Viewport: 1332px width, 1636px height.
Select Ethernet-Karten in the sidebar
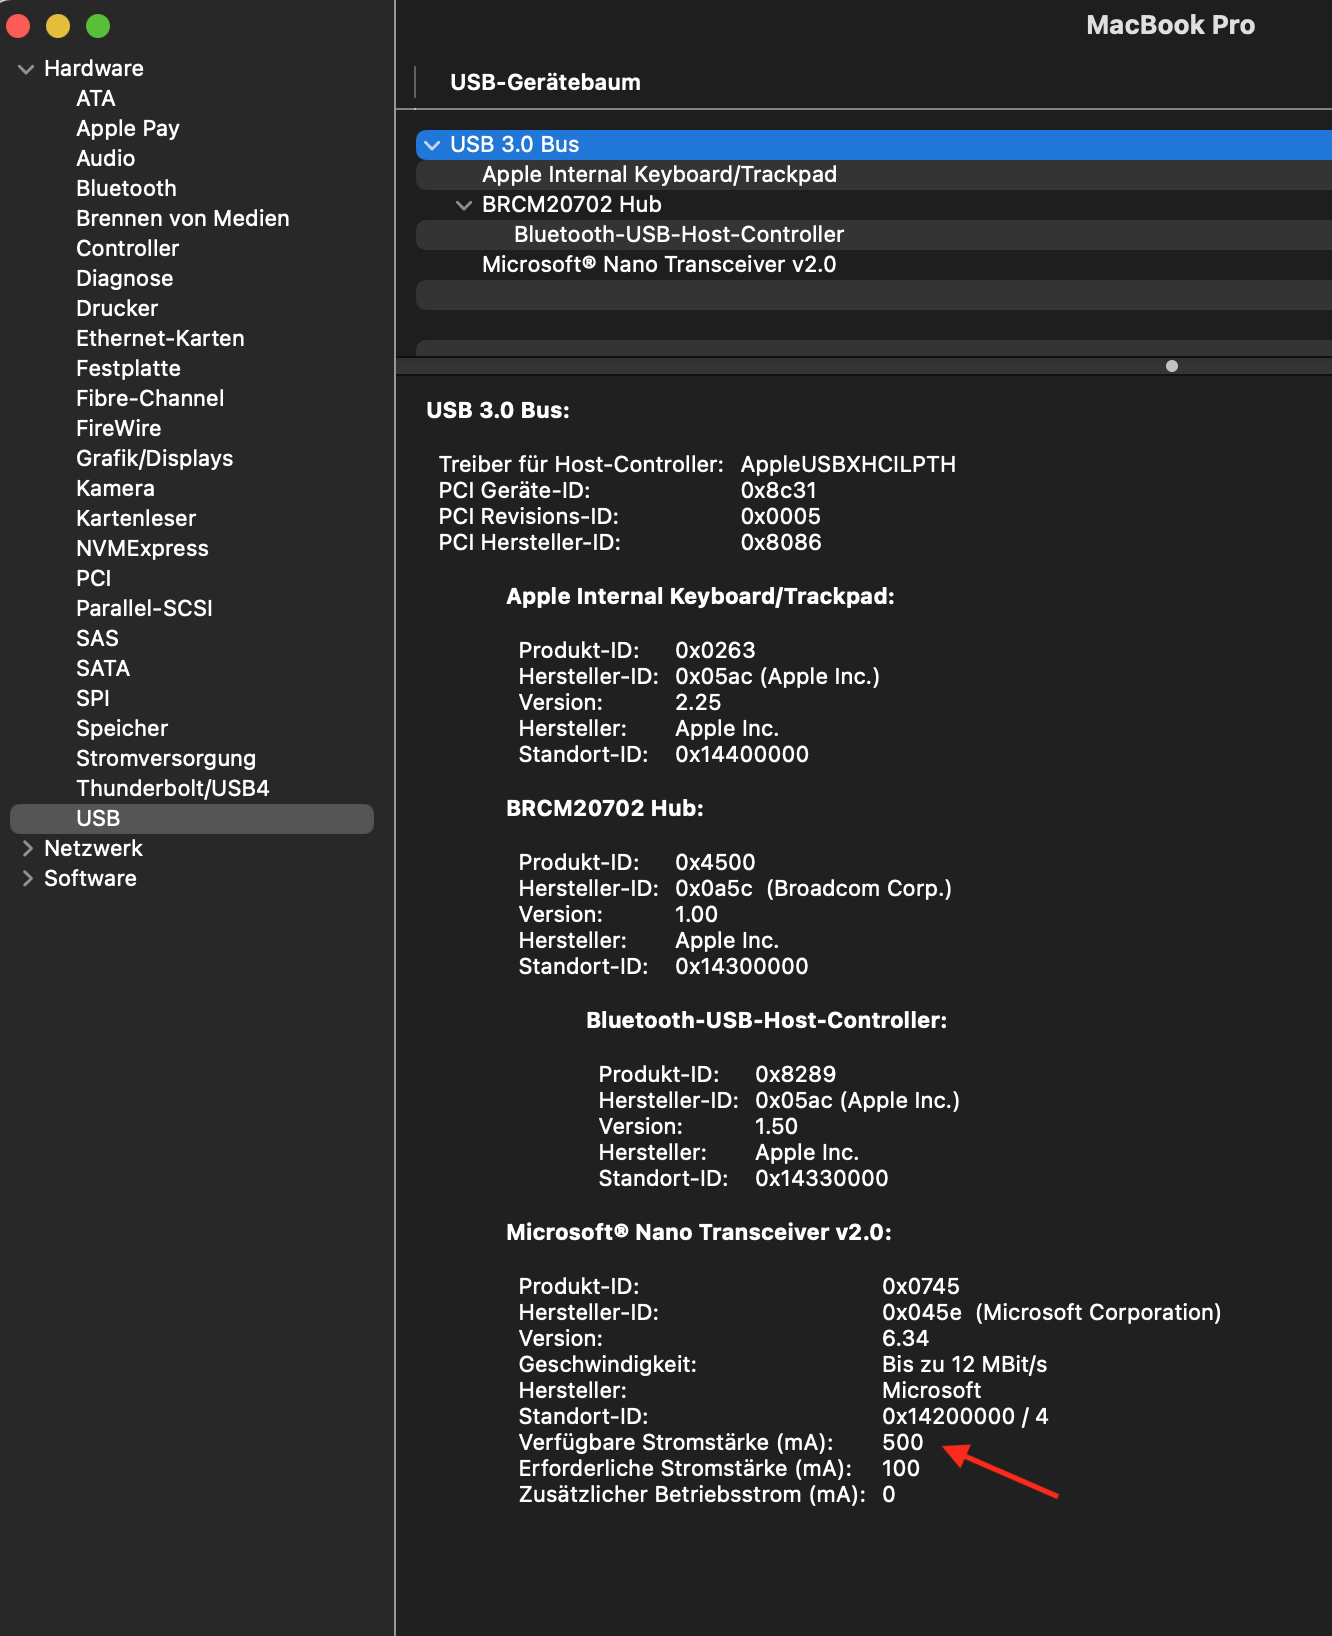(160, 339)
